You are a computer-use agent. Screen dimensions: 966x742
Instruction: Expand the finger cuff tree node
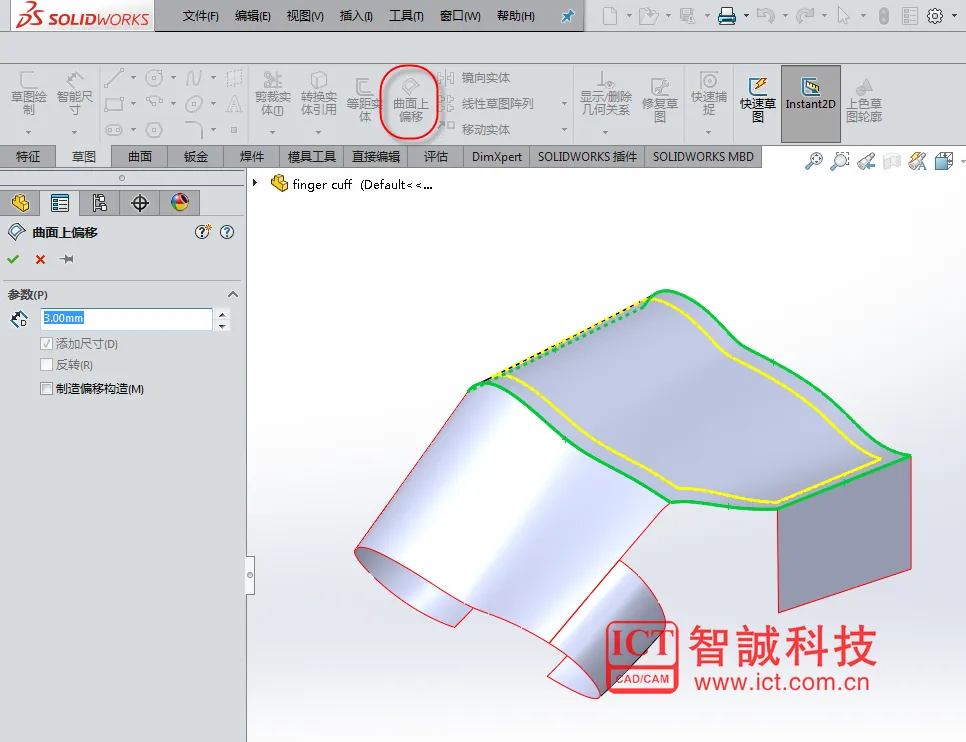tap(254, 182)
